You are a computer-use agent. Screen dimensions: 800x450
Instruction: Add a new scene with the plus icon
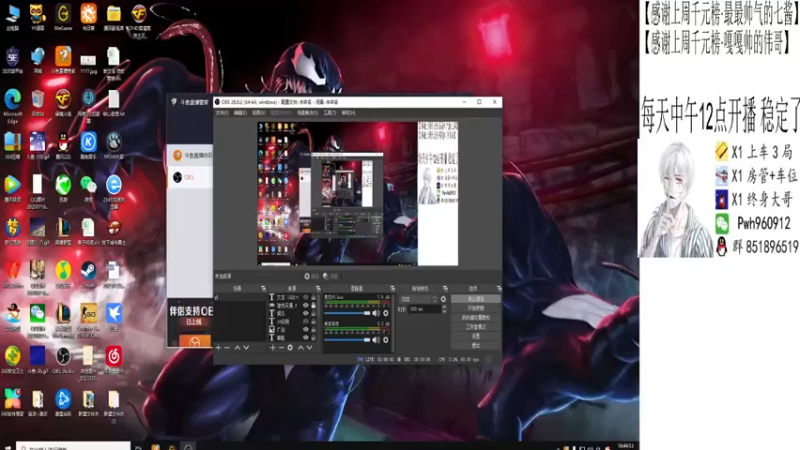pos(218,347)
